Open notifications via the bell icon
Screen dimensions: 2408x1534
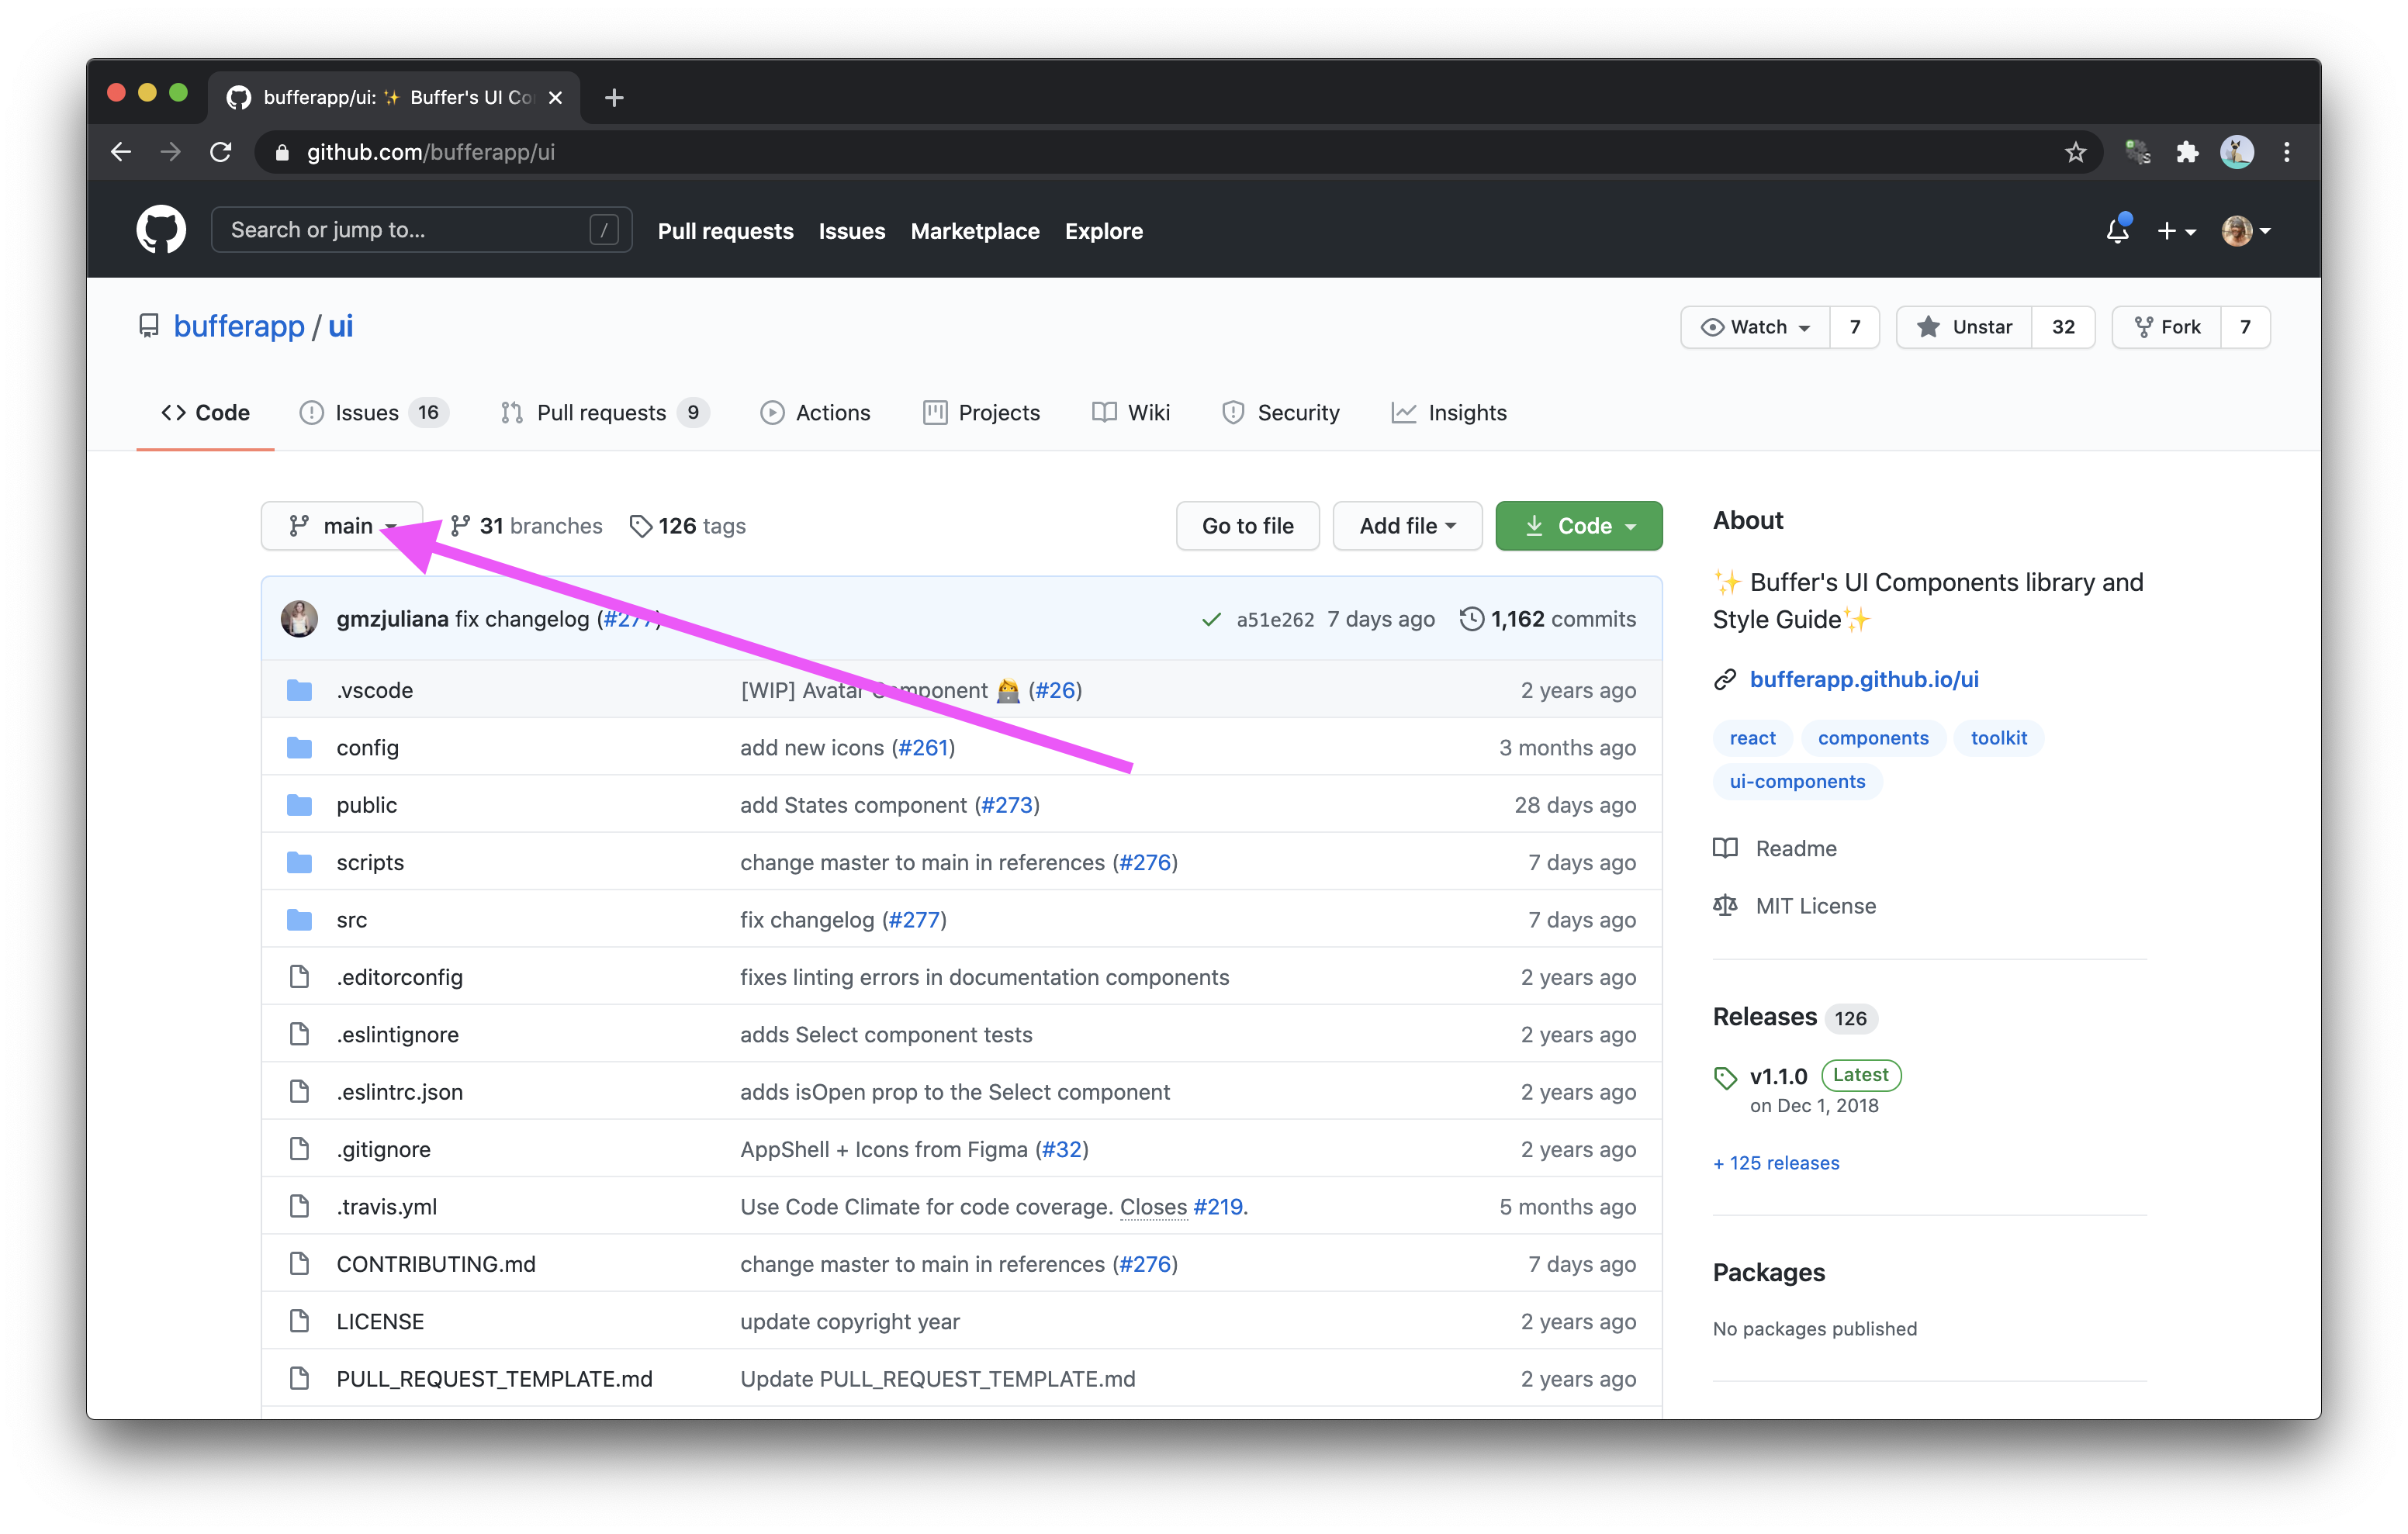coord(2116,230)
